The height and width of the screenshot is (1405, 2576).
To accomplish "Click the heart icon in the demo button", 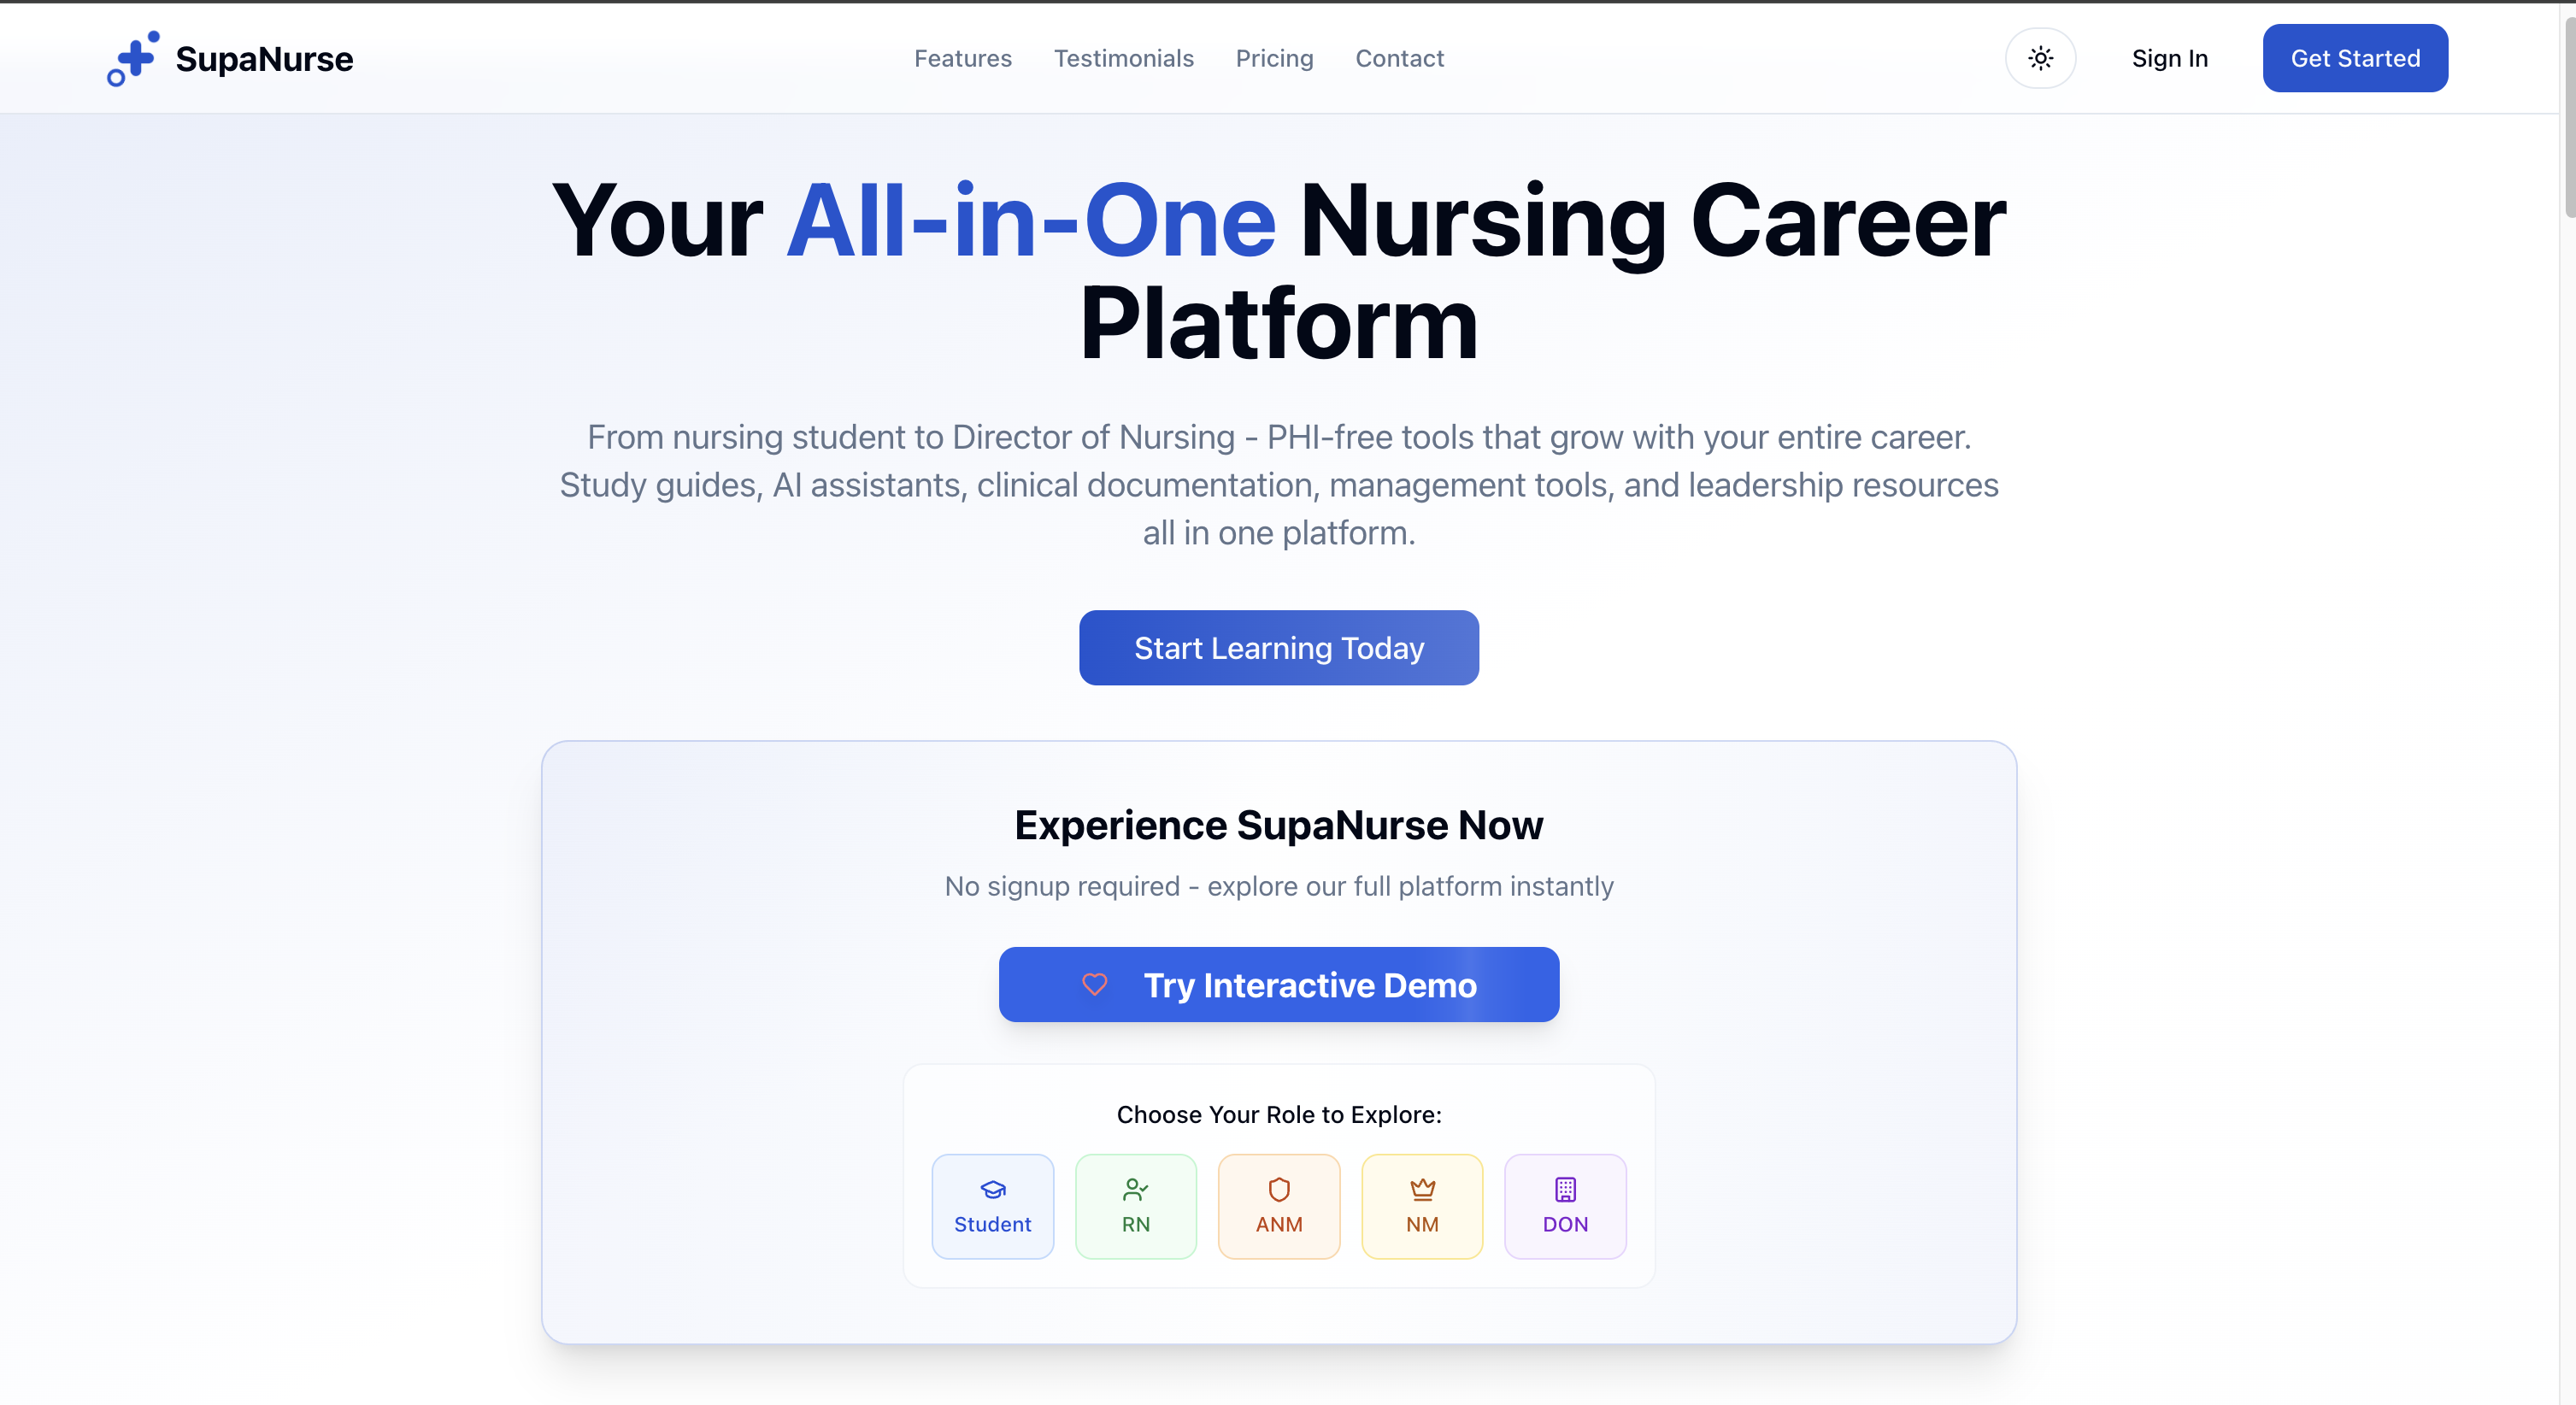I will point(1096,985).
